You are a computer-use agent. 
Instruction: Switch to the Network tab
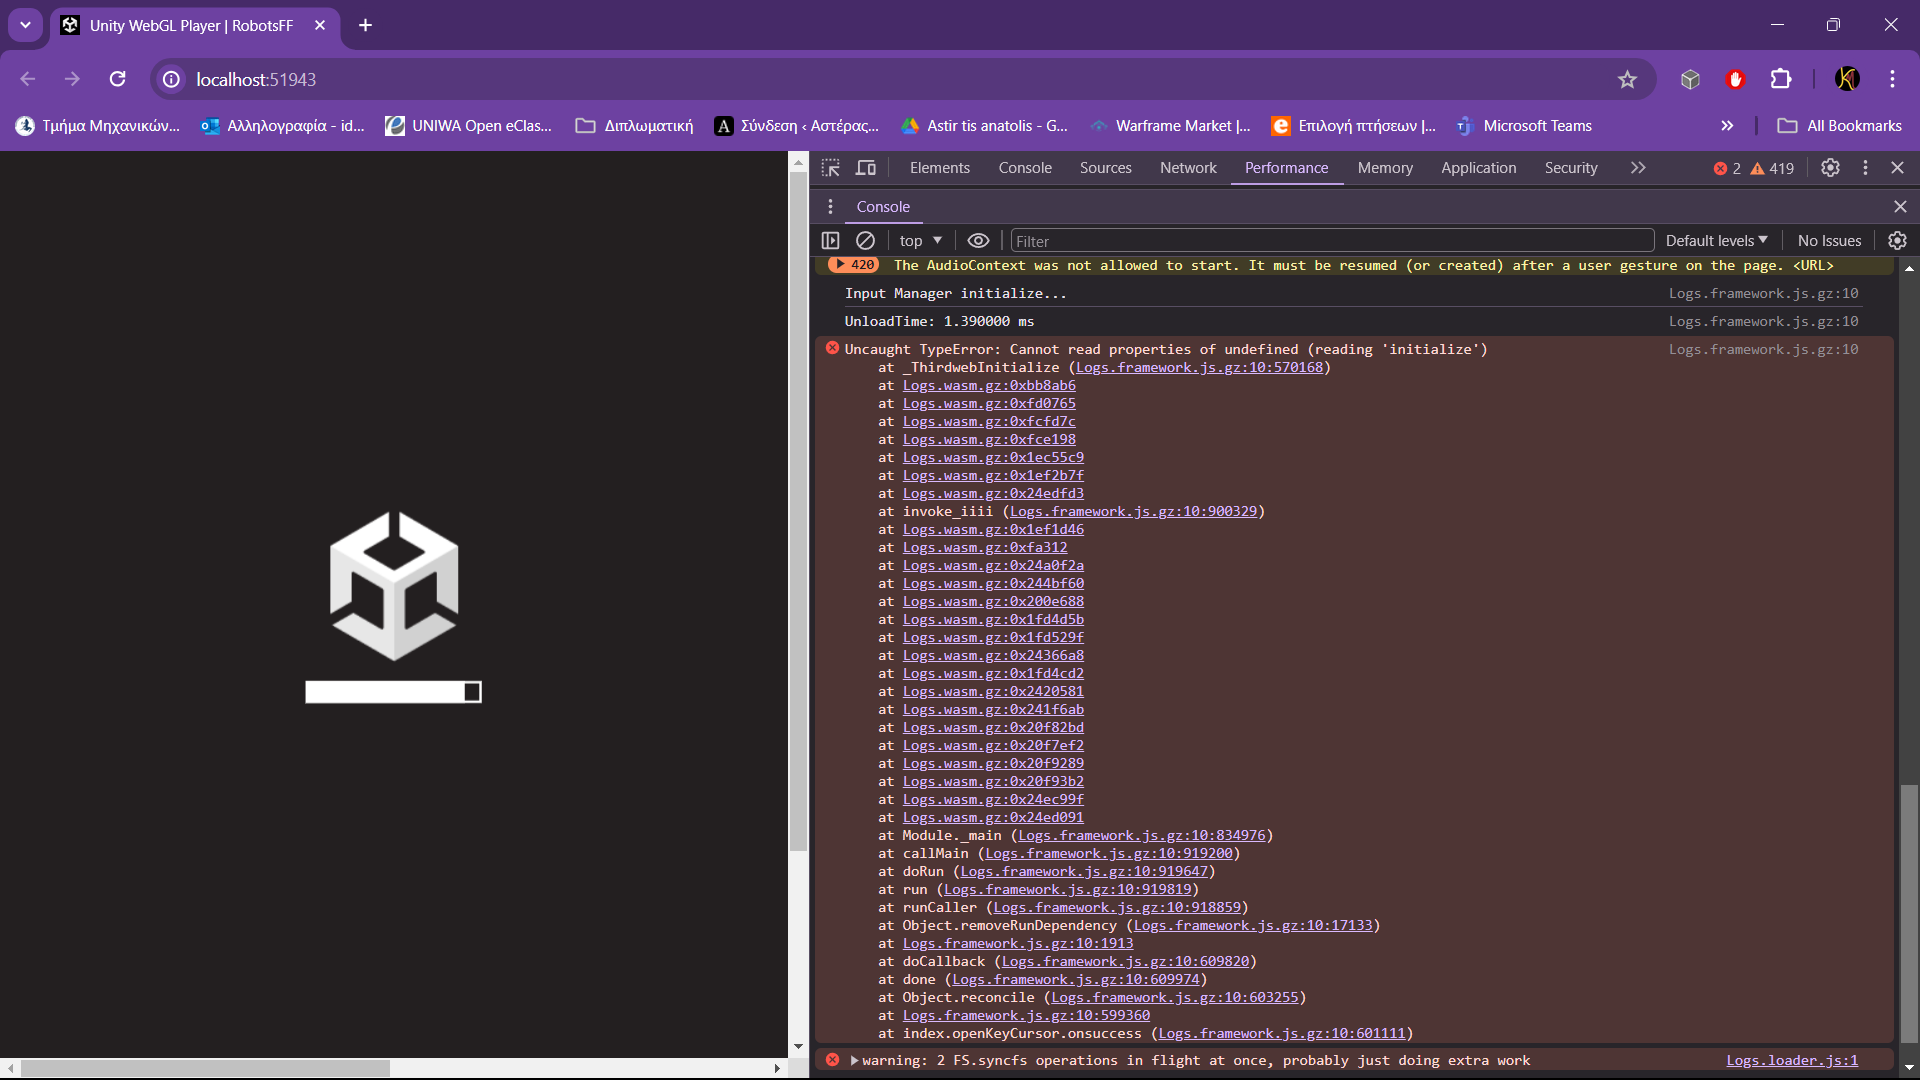1188,168
